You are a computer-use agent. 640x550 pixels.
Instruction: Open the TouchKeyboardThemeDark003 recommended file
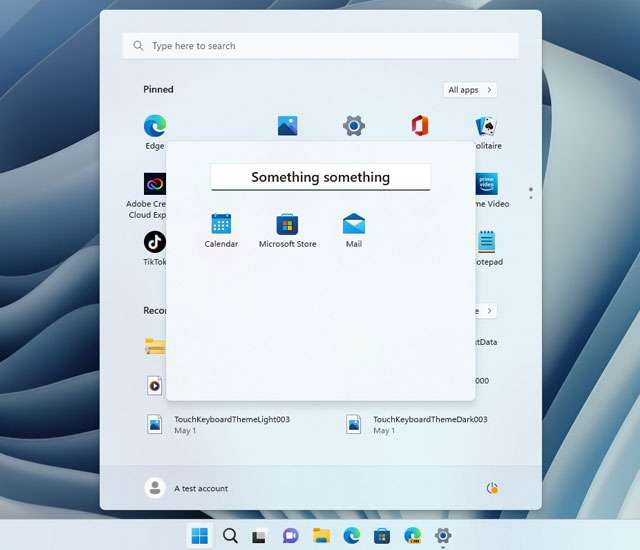coord(417,424)
